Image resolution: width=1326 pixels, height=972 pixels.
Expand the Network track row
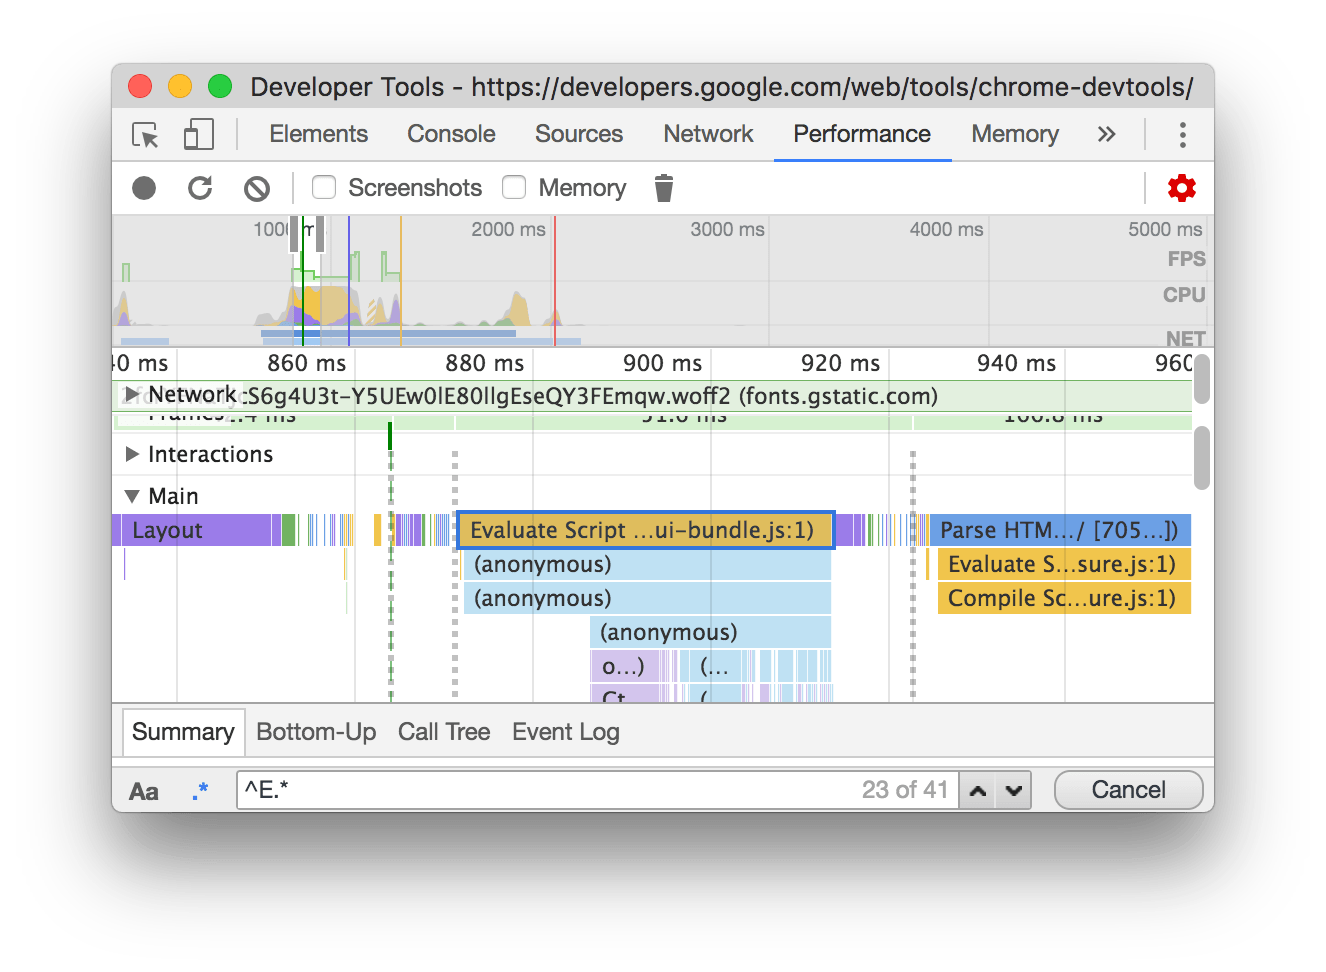pos(133,395)
